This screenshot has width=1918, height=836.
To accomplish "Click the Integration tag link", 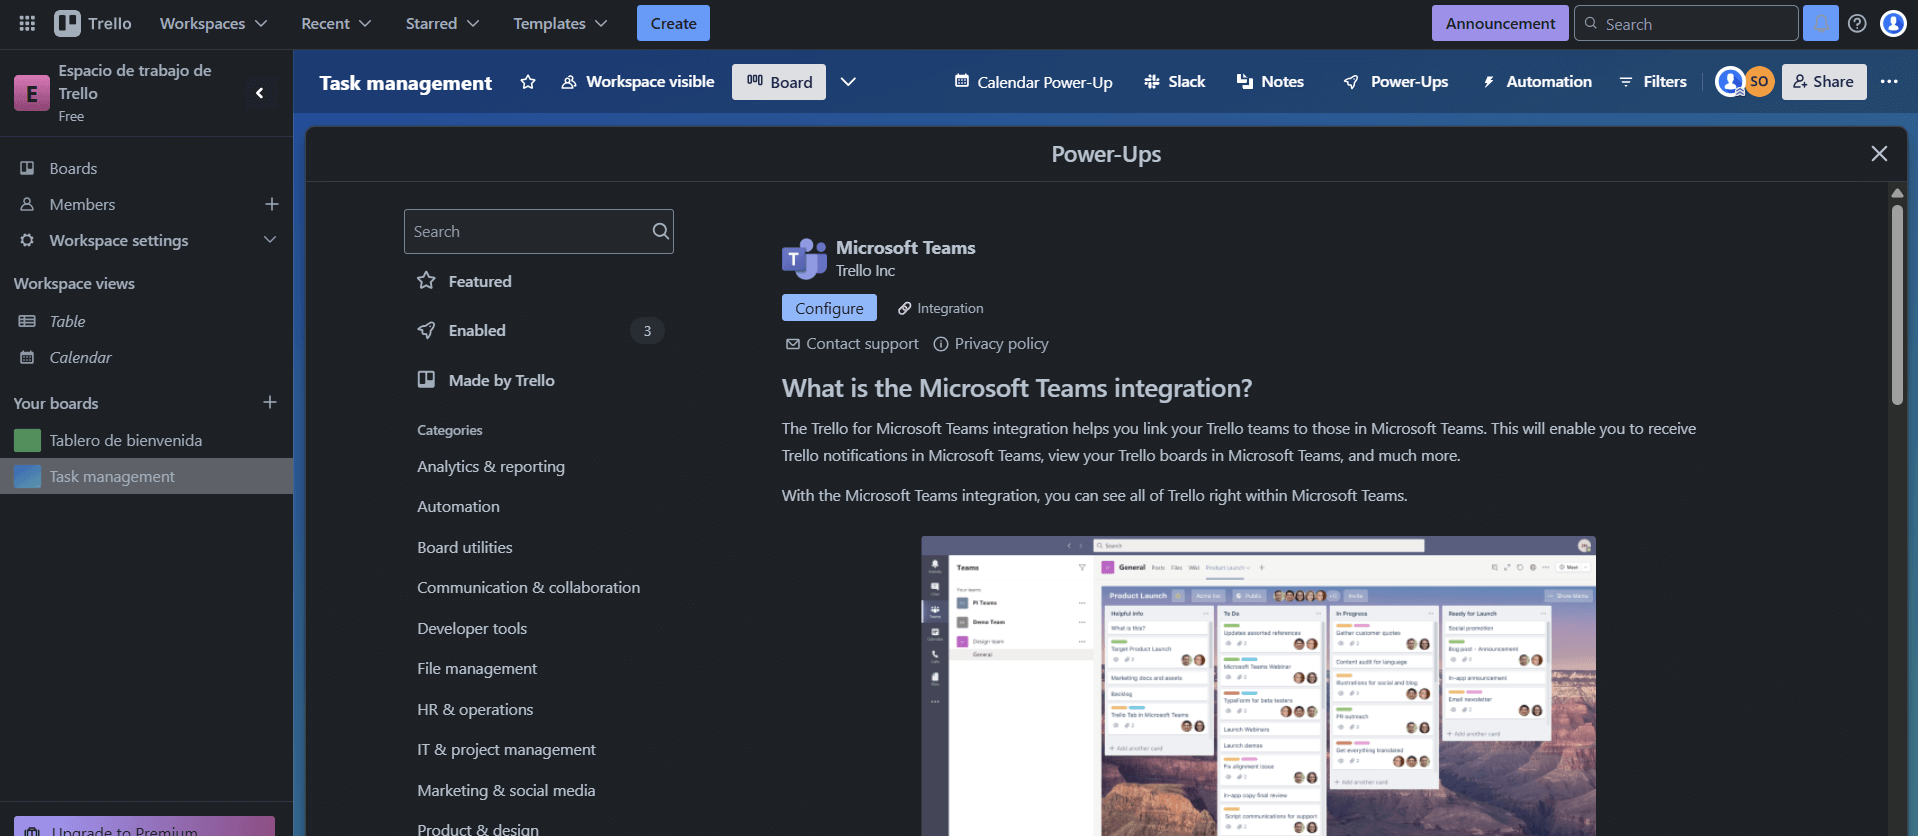I will click(x=940, y=308).
